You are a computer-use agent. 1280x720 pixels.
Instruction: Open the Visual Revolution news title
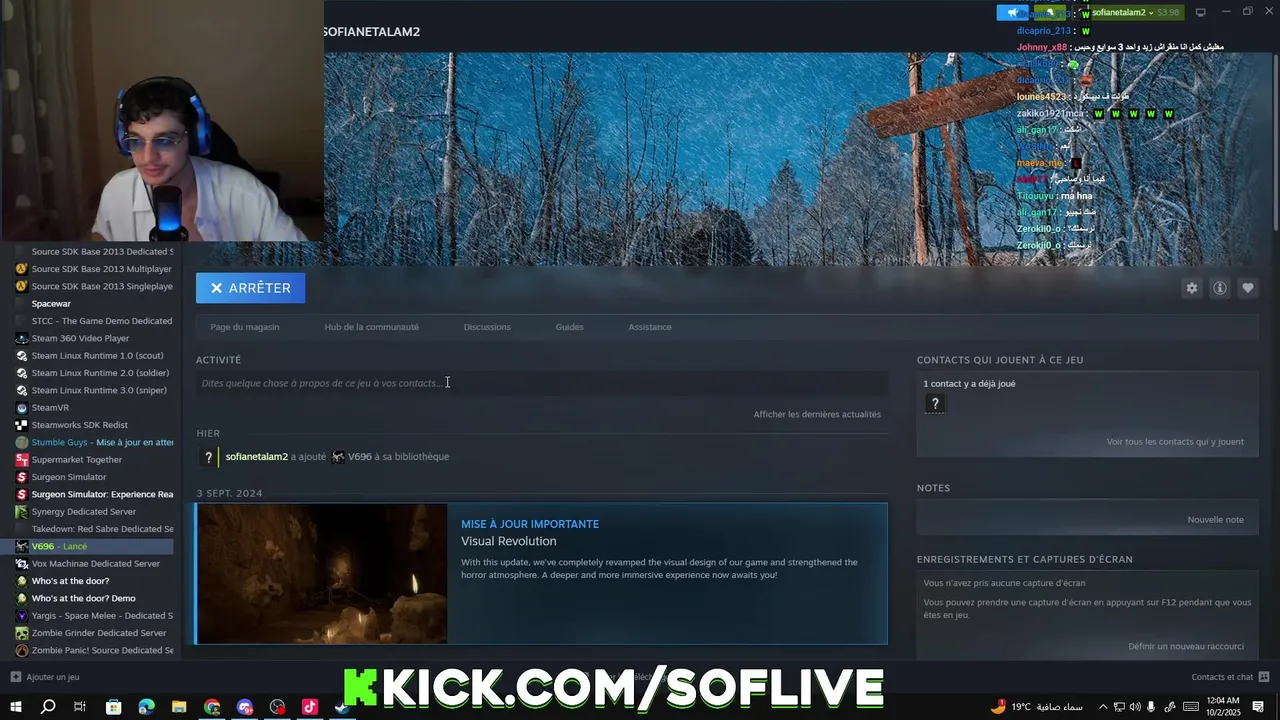[508, 541]
